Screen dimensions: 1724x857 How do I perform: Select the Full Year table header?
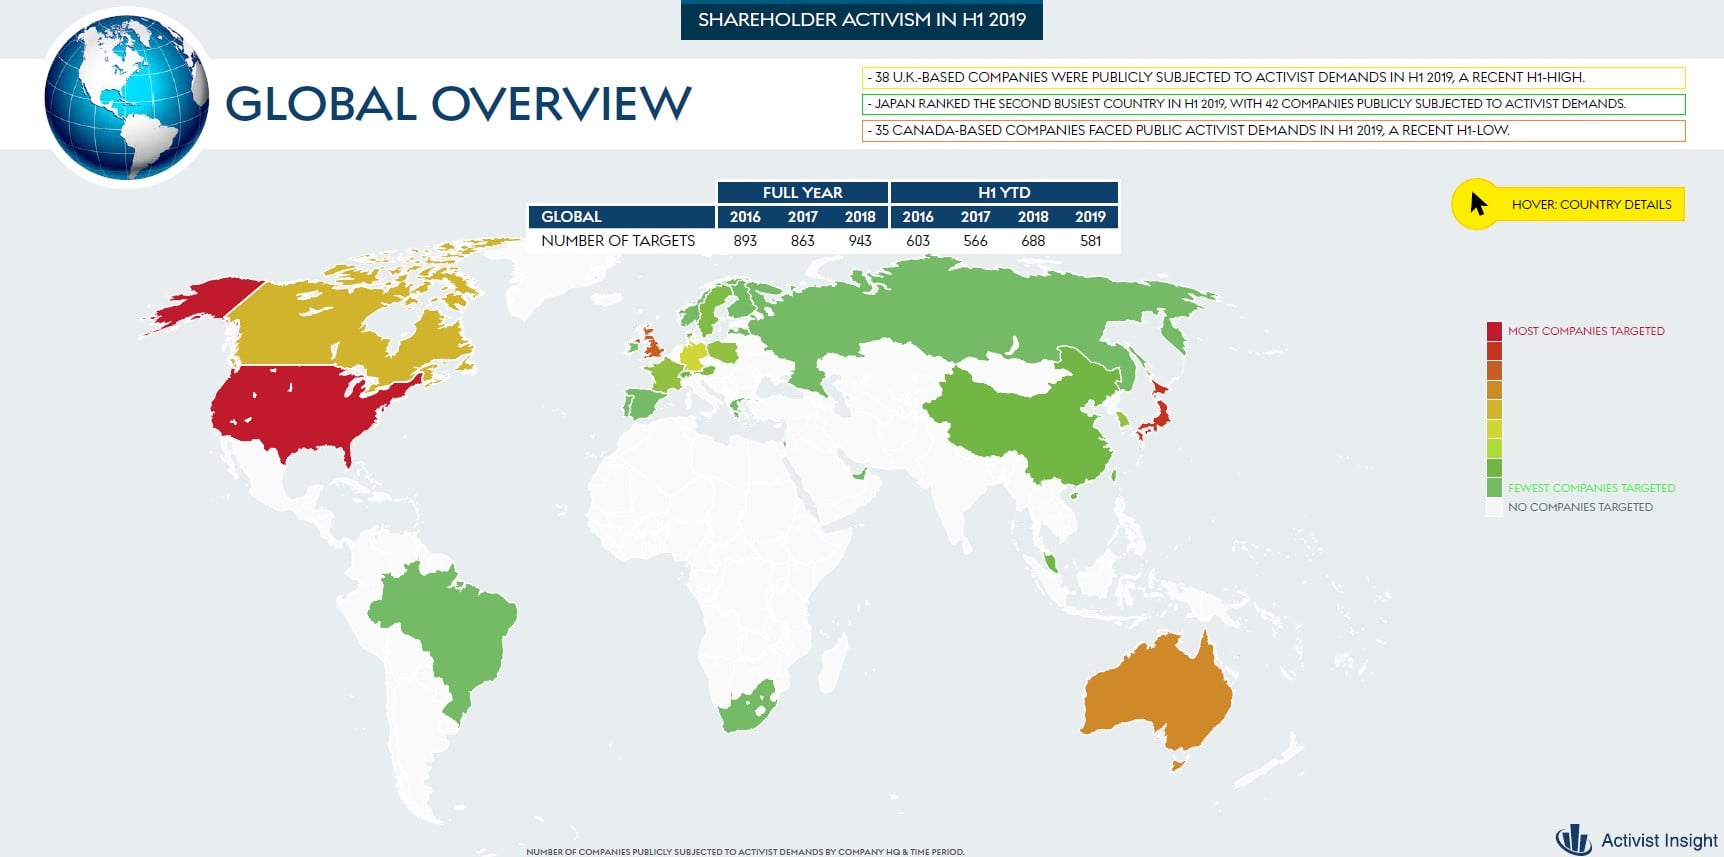coord(802,192)
